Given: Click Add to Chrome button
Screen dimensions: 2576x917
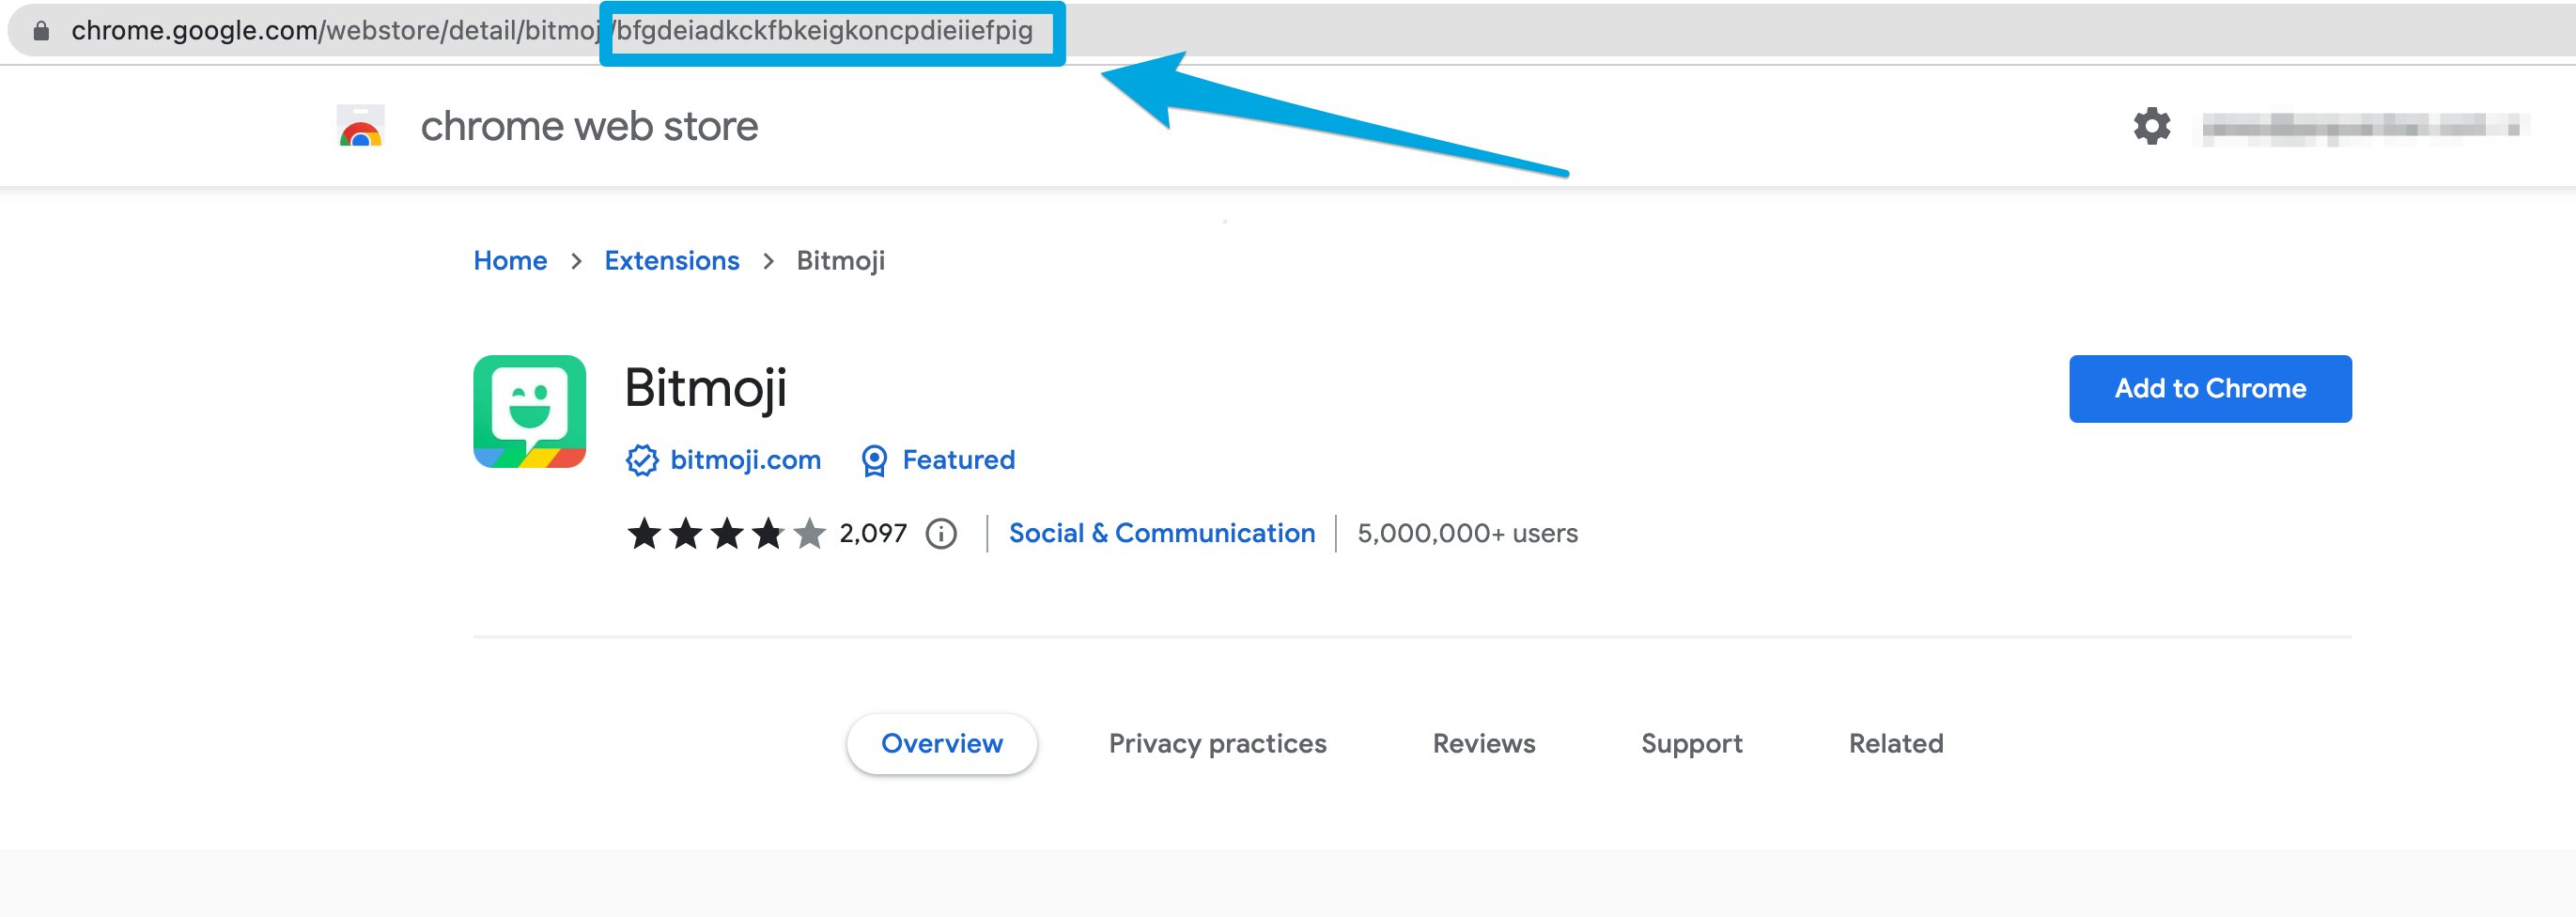Looking at the screenshot, I should tap(2210, 389).
